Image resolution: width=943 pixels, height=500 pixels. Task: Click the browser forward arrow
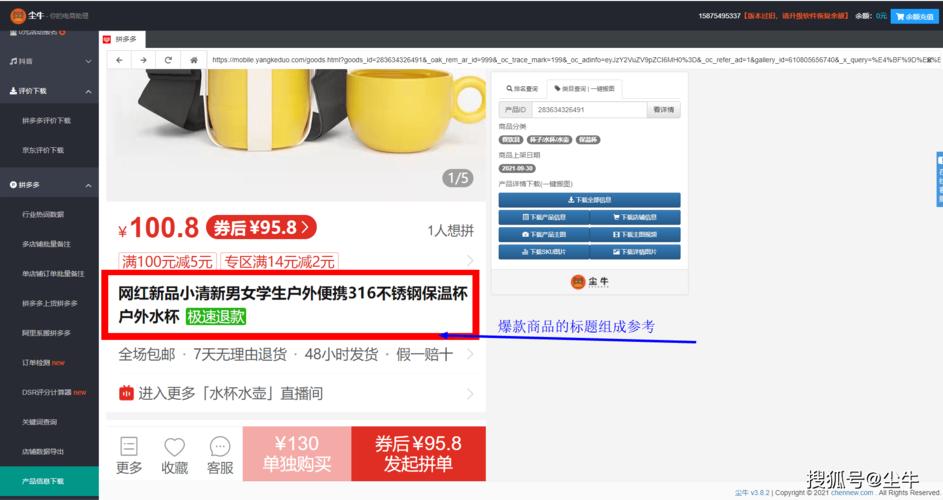pos(143,60)
